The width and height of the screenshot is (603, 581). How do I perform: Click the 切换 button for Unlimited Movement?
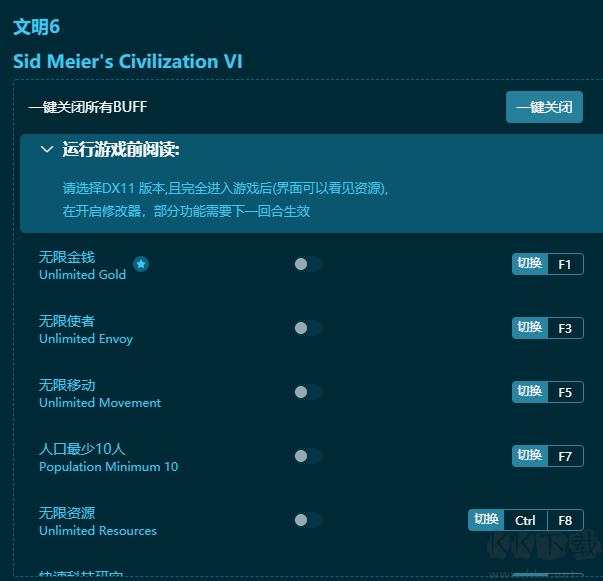(530, 392)
